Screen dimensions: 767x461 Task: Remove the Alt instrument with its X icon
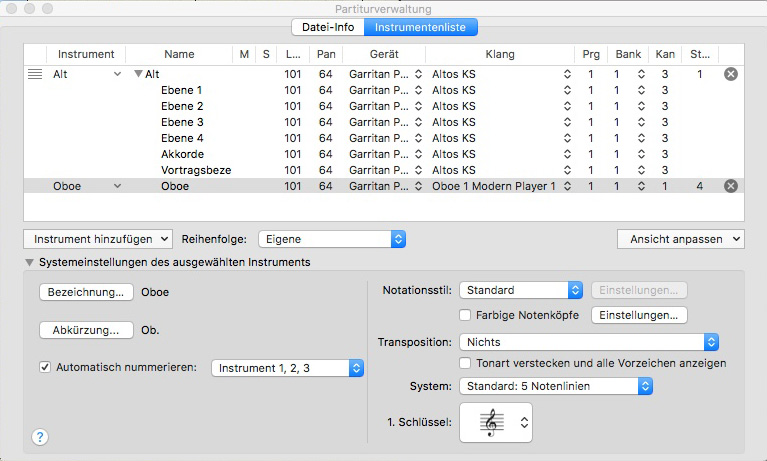point(730,74)
